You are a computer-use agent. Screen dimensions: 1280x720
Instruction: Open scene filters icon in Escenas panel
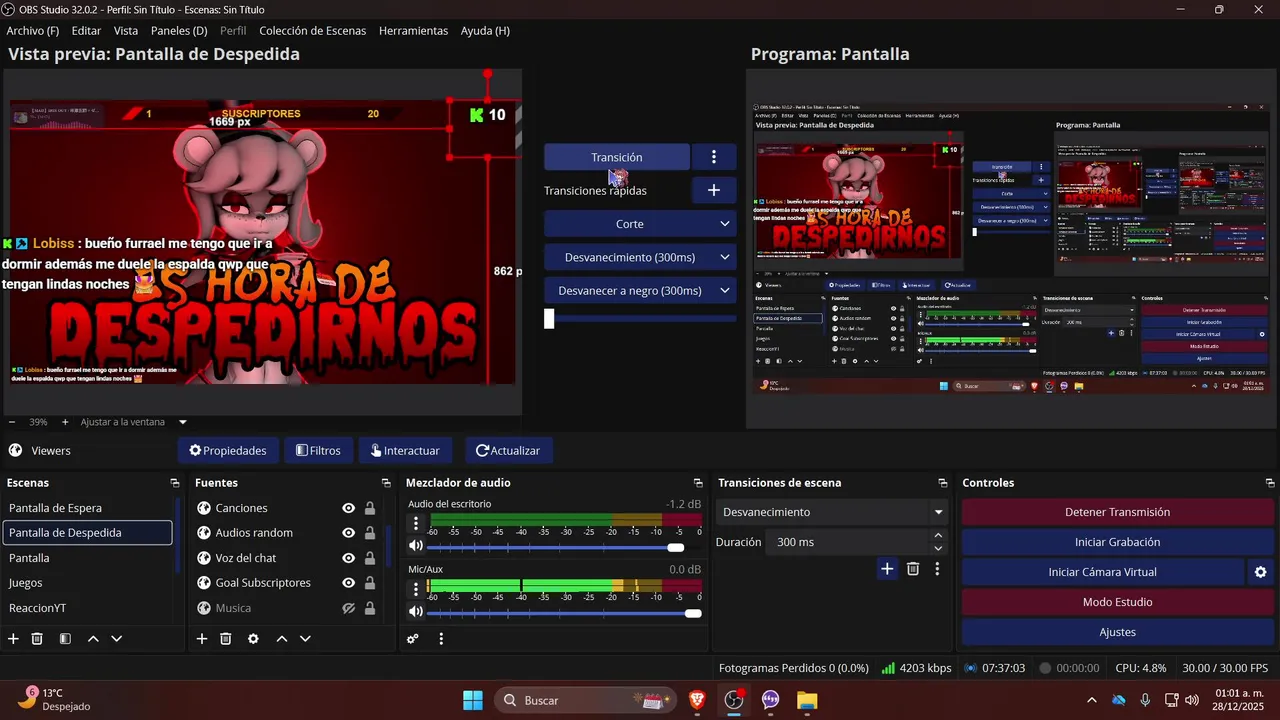point(65,638)
